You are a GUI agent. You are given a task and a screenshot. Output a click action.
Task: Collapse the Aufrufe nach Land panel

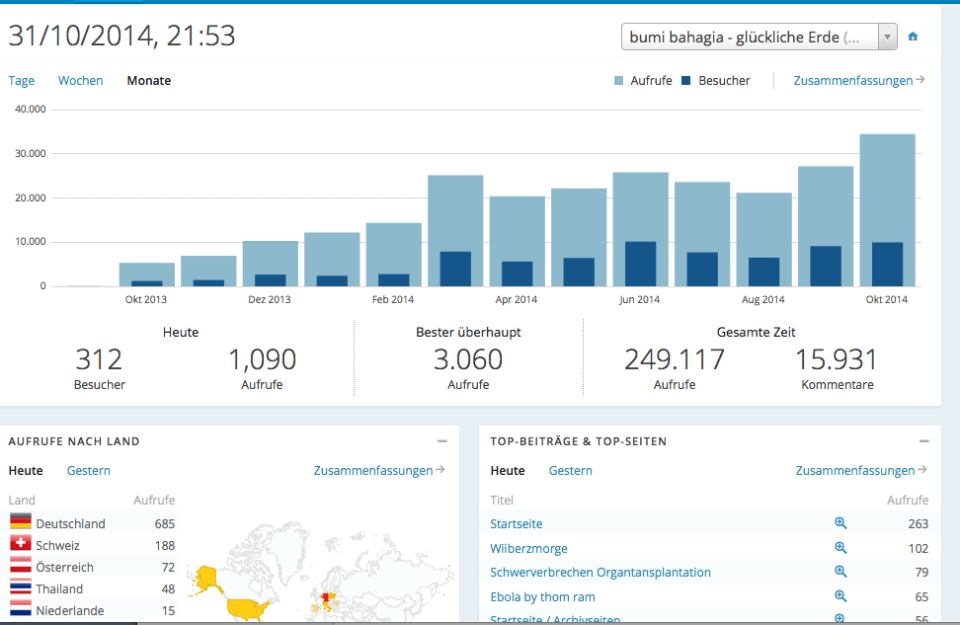point(442,441)
